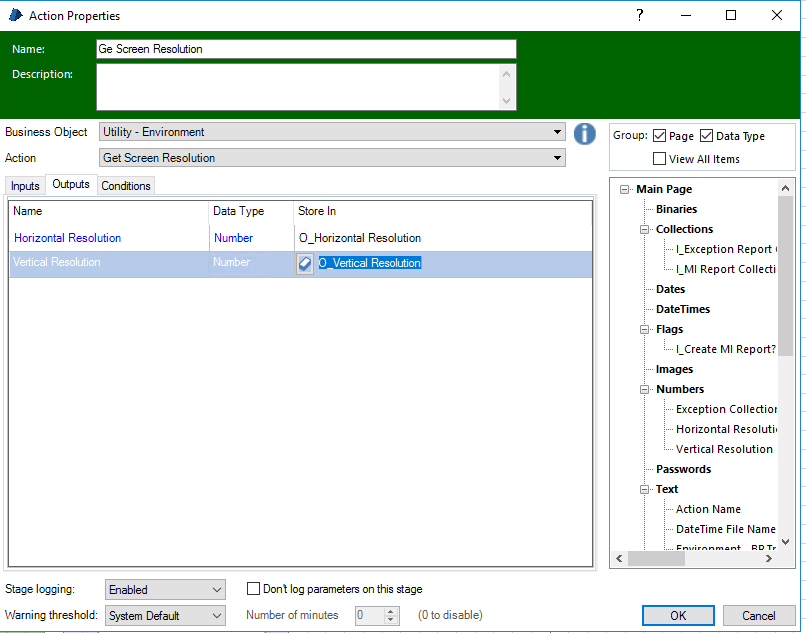Check Don't log parameters on this stage
Screen dimensions: 806x633
pyautogui.click(x=254, y=589)
